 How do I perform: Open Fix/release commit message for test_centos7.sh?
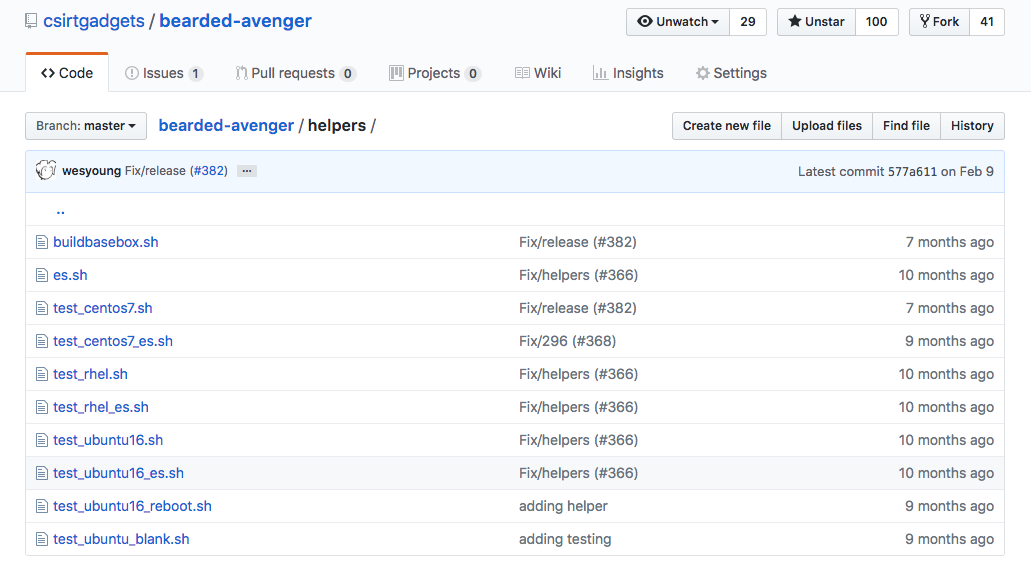tap(577, 308)
